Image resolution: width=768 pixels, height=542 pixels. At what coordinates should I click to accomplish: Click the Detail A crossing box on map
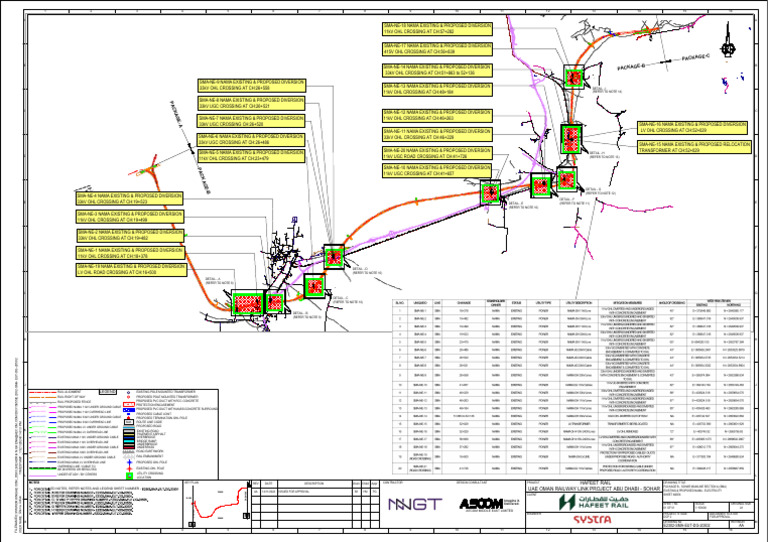(x=247, y=303)
